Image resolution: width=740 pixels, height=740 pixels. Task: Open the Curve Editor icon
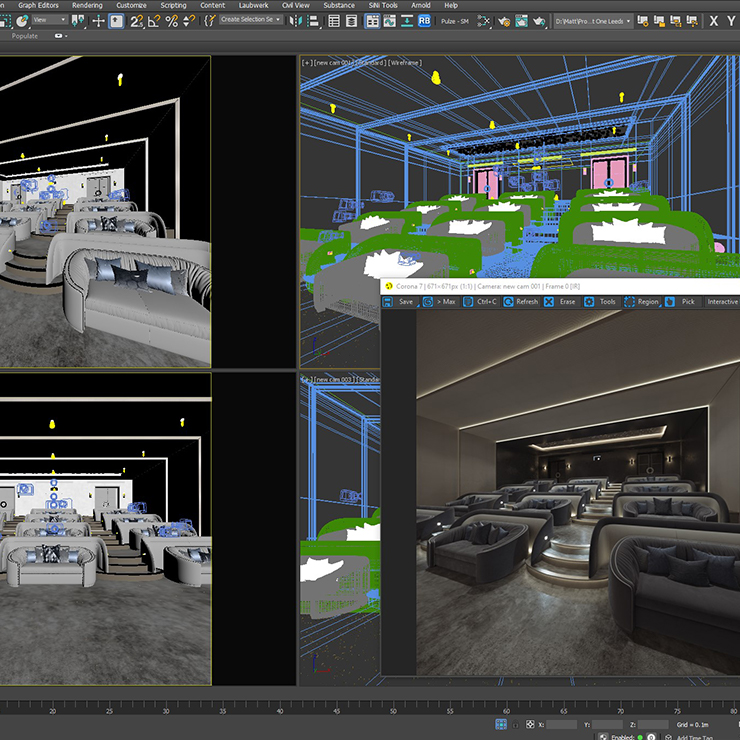(389, 21)
